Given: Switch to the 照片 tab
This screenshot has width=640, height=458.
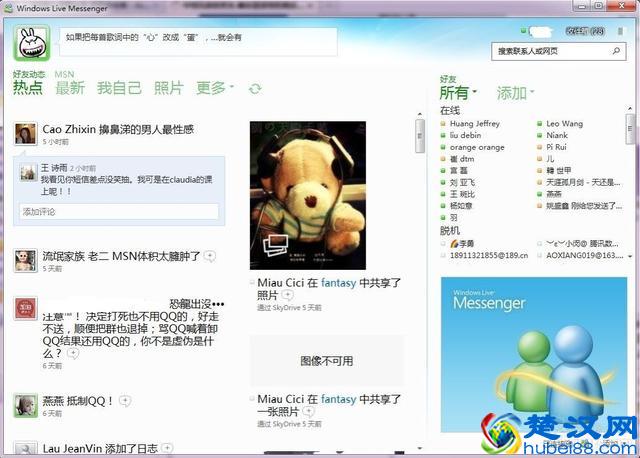Looking at the screenshot, I should click(x=169, y=88).
